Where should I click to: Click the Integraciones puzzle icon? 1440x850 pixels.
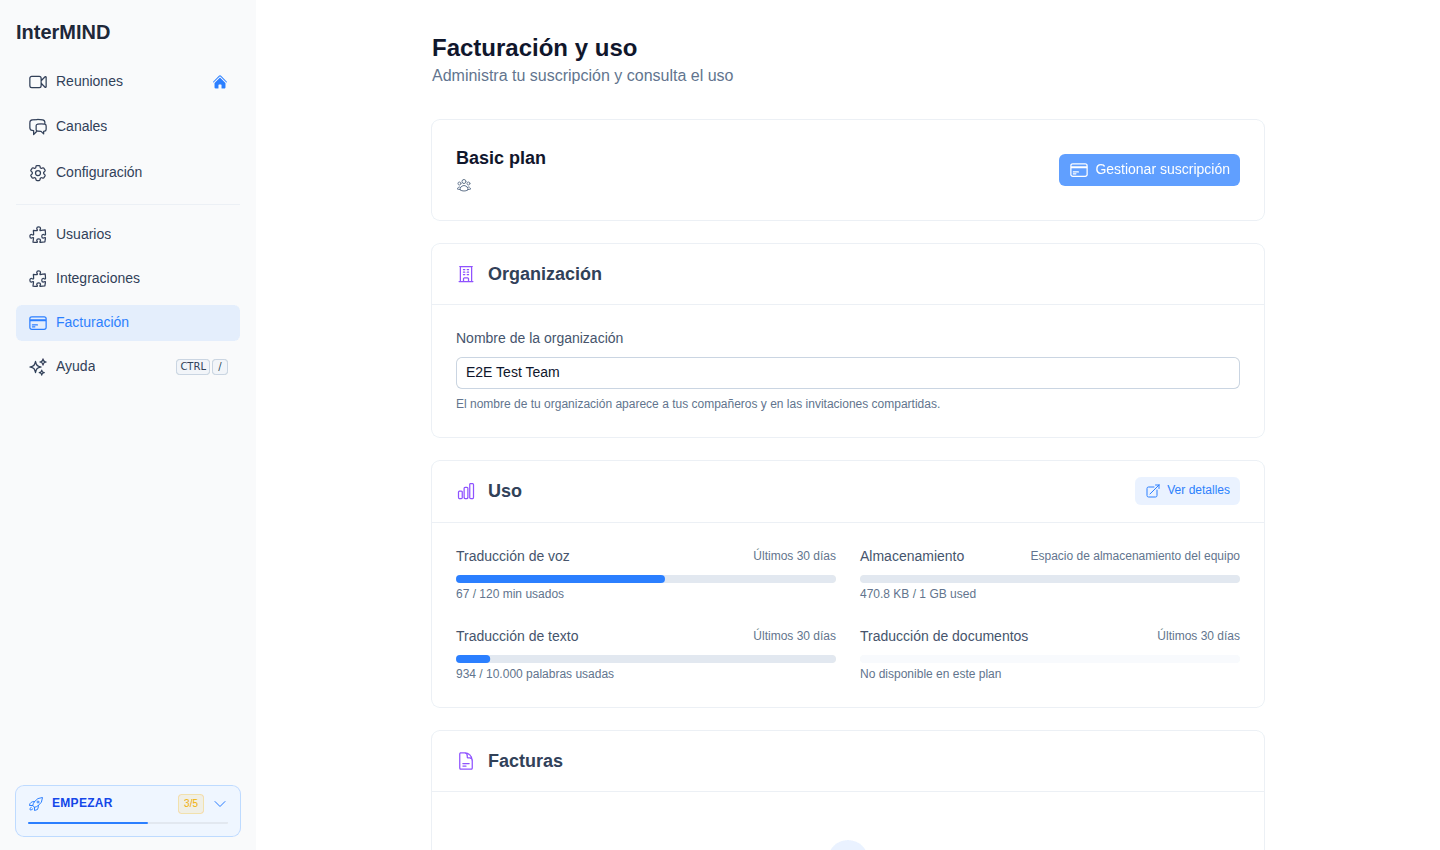(38, 279)
